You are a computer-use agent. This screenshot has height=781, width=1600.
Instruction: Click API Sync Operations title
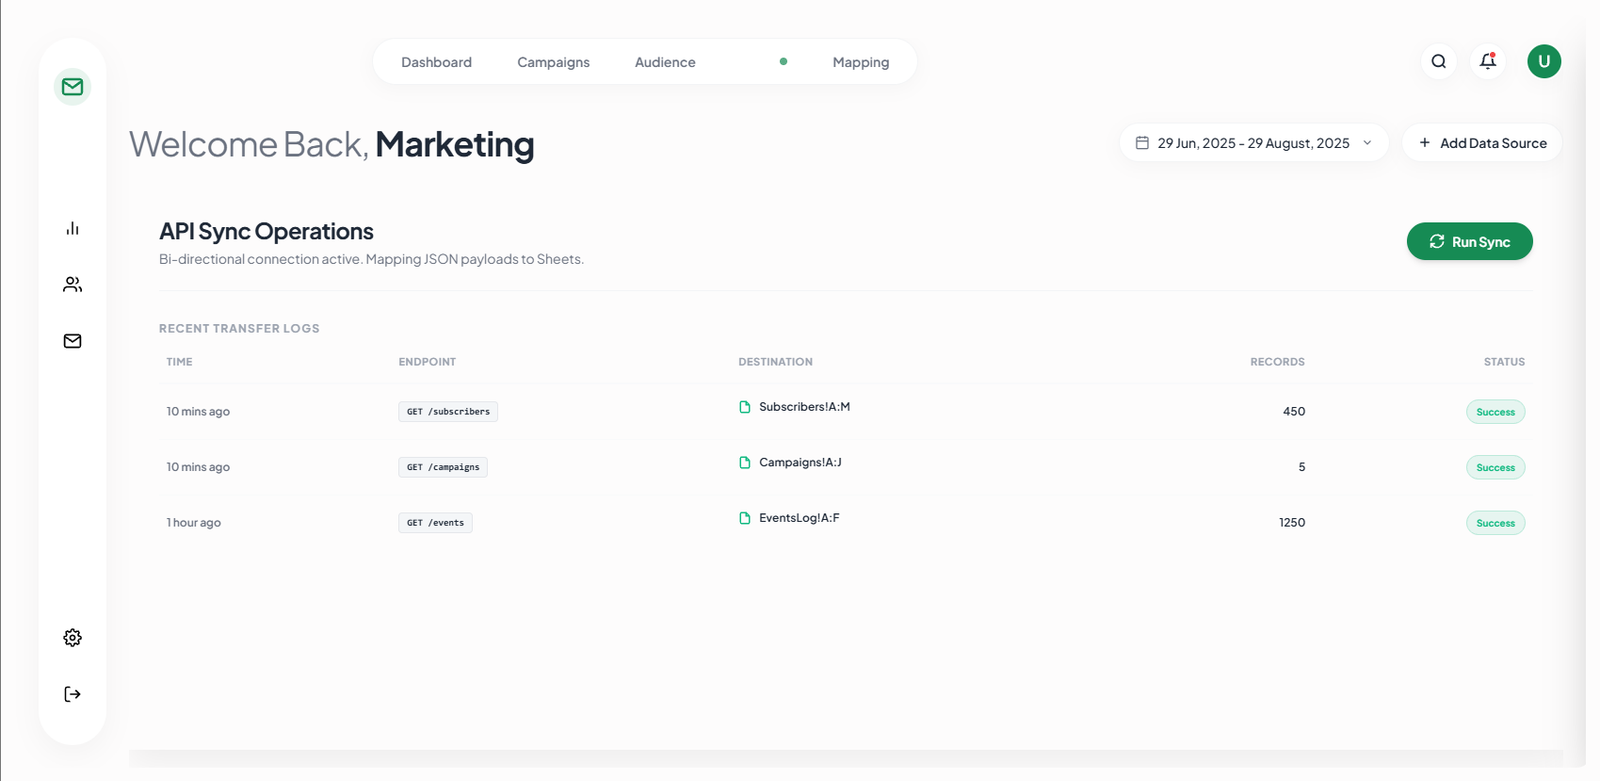266,231
